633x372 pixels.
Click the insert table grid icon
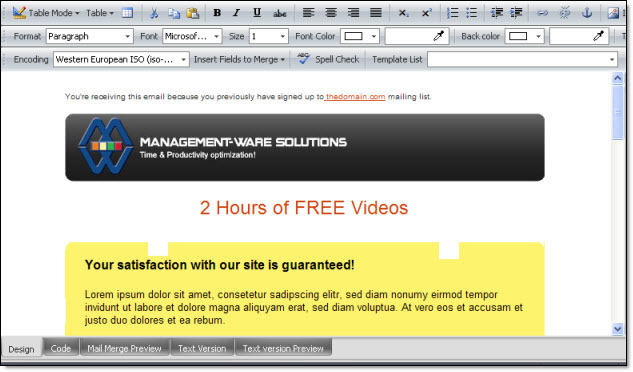click(x=128, y=13)
